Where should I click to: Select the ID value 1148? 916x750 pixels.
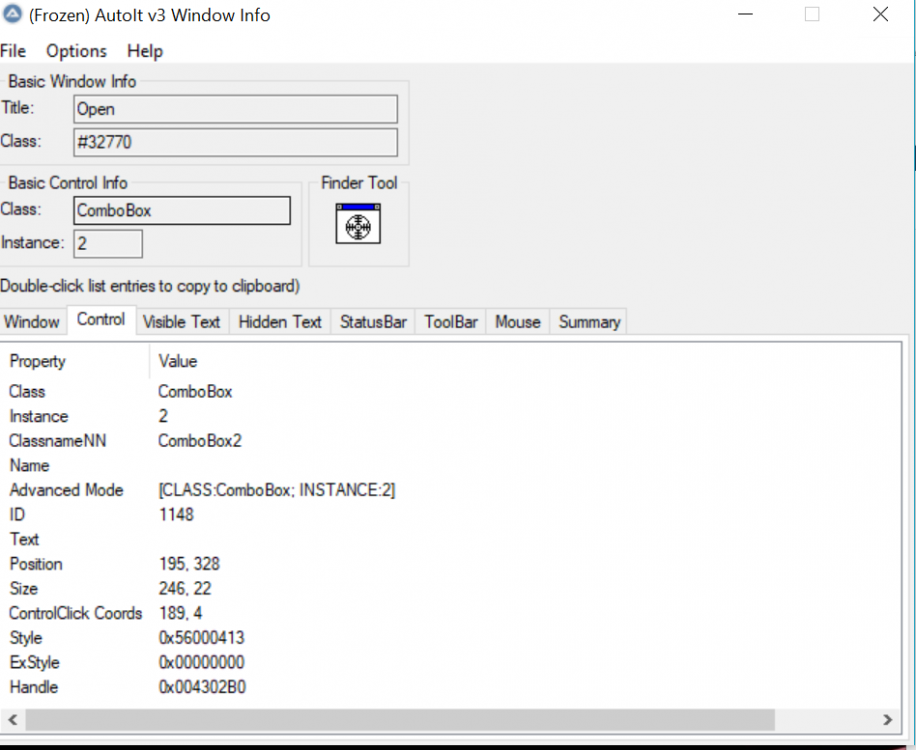point(176,515)
